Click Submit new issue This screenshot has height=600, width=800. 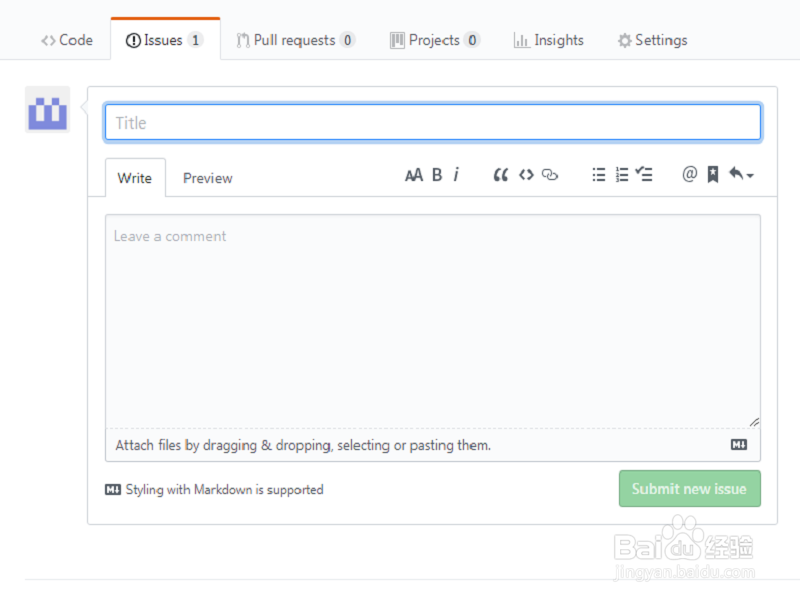coord(689,489)
